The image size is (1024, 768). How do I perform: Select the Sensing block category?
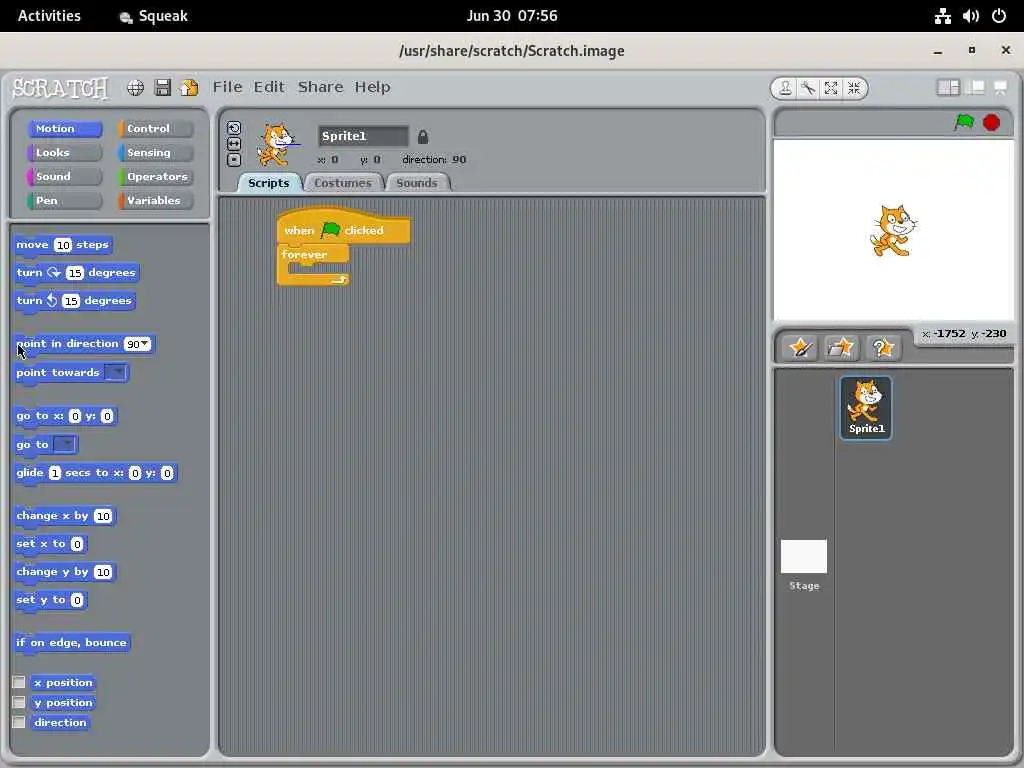[x=156, y=153]
